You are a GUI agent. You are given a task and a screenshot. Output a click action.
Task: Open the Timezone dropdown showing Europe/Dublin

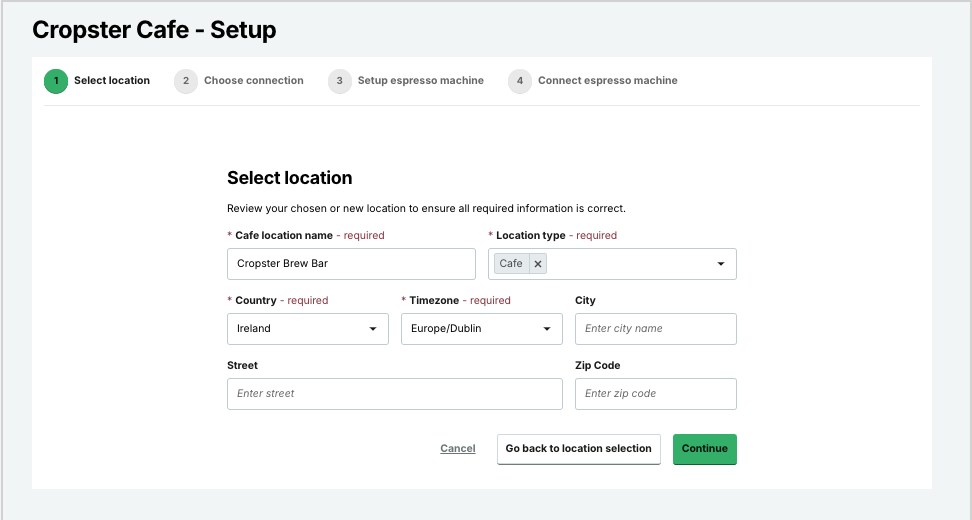(482, 329)
